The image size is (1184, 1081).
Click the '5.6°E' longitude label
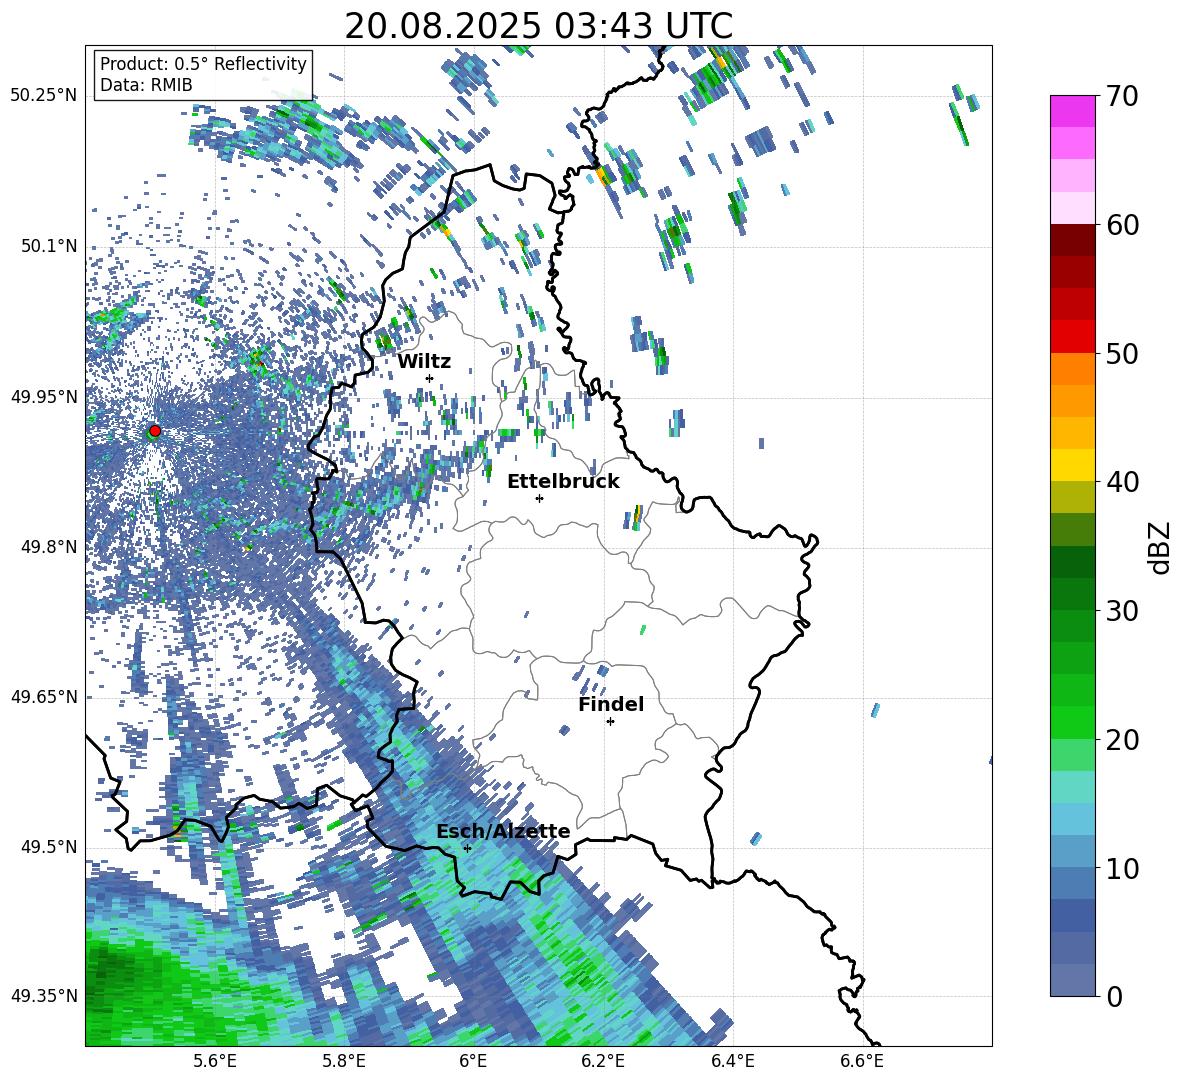click(214, 1061)
